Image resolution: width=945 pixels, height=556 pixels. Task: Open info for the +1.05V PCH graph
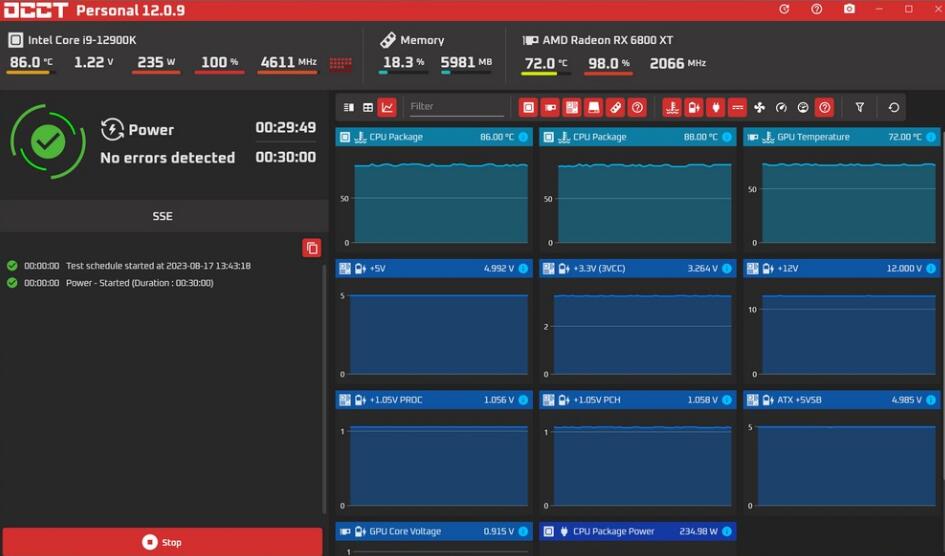[x=727, y=399]
